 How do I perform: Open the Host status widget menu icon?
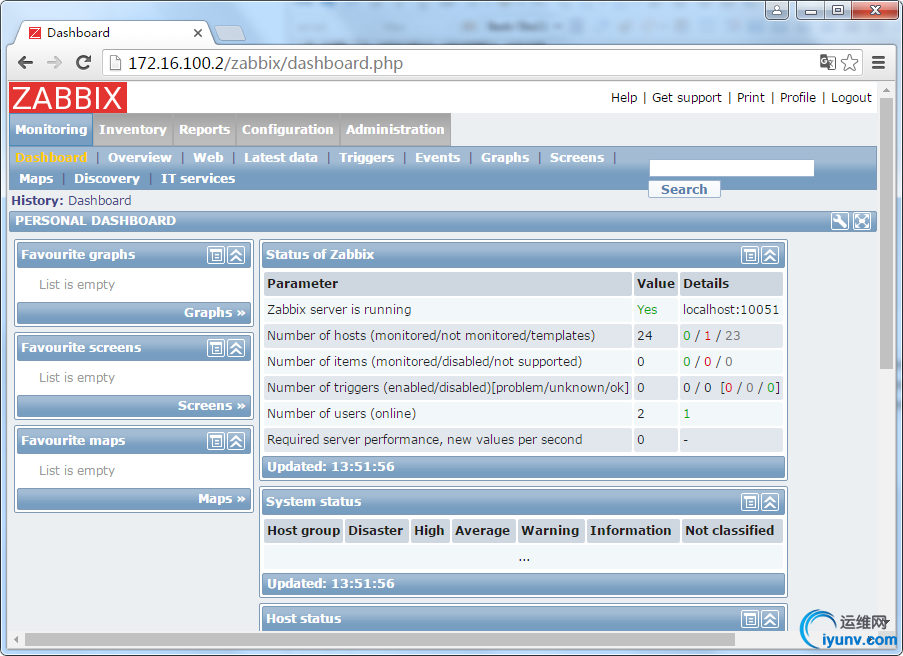750,619
